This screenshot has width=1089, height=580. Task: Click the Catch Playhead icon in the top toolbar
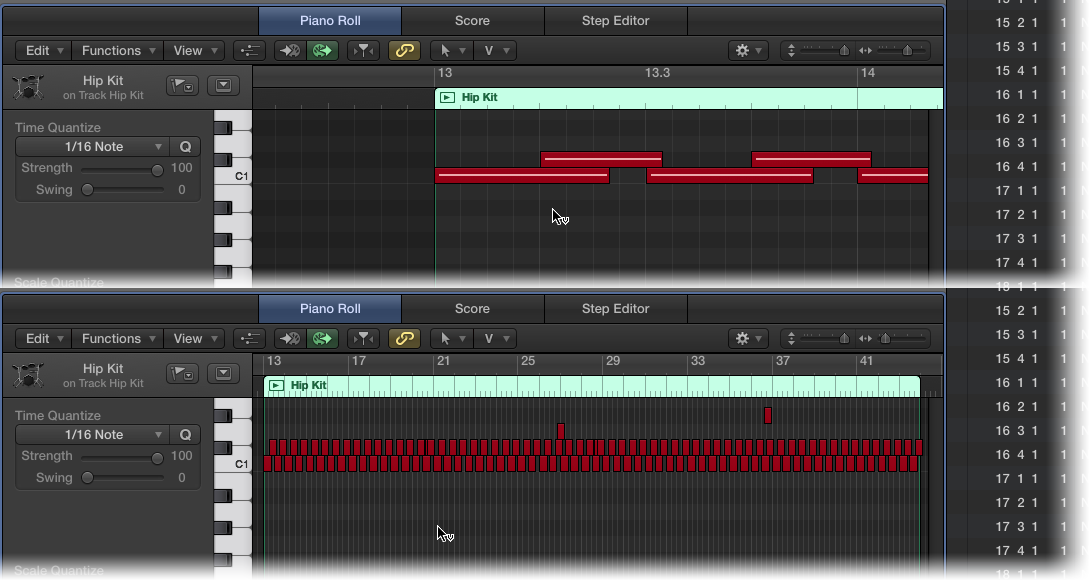point(365,51)
